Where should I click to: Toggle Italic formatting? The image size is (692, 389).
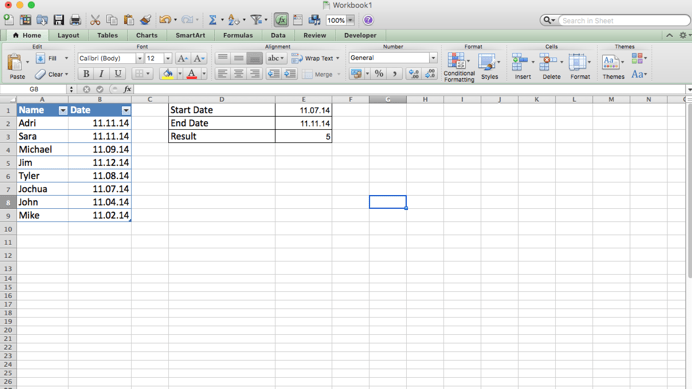(102, 74)
